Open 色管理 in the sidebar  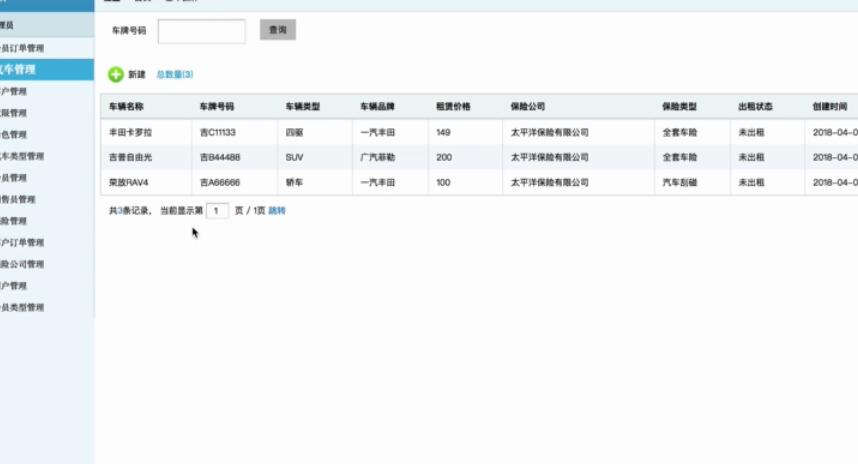[x=13, y=135]
